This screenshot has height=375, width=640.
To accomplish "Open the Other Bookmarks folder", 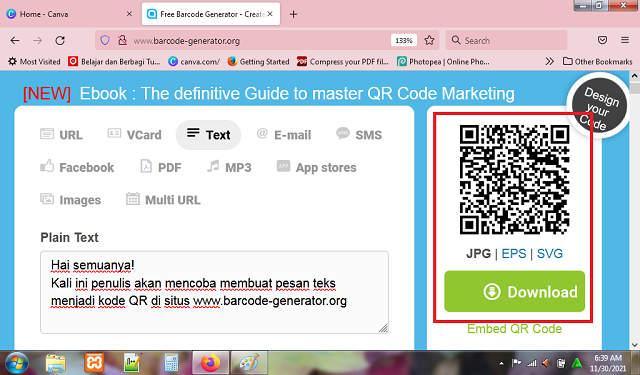I will point(598,61).
